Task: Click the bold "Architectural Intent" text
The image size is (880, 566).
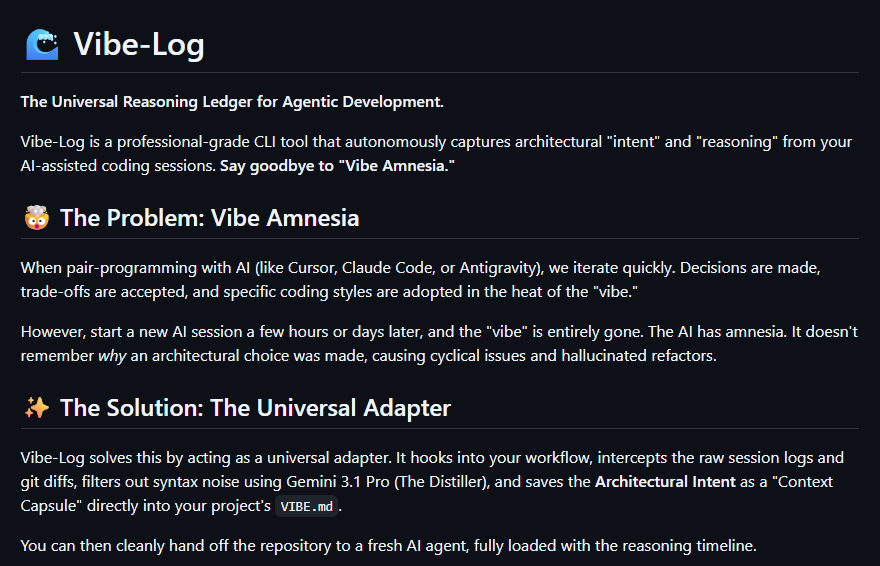Action: click(x=666, y=483)
